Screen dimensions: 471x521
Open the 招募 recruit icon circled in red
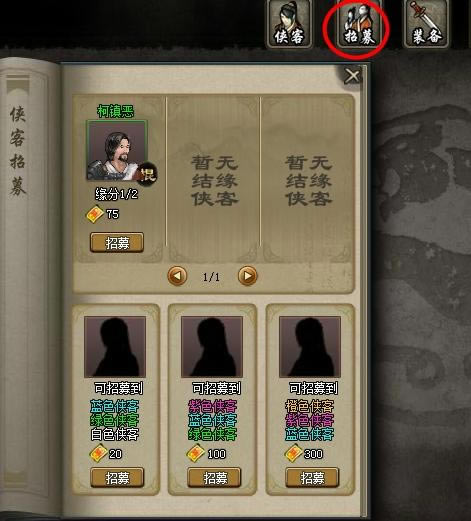pyautogui.click(x=359, y=24)
